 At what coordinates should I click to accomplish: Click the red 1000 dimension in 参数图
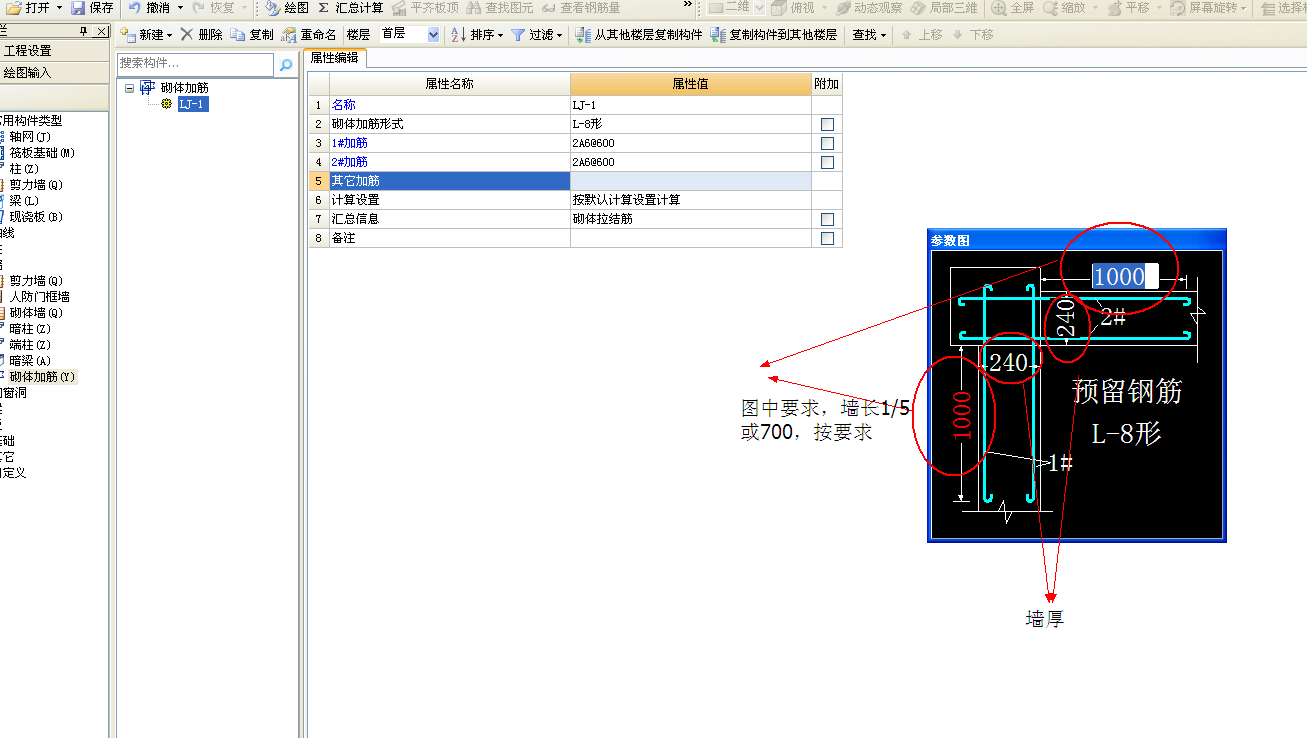click(962, 416)
